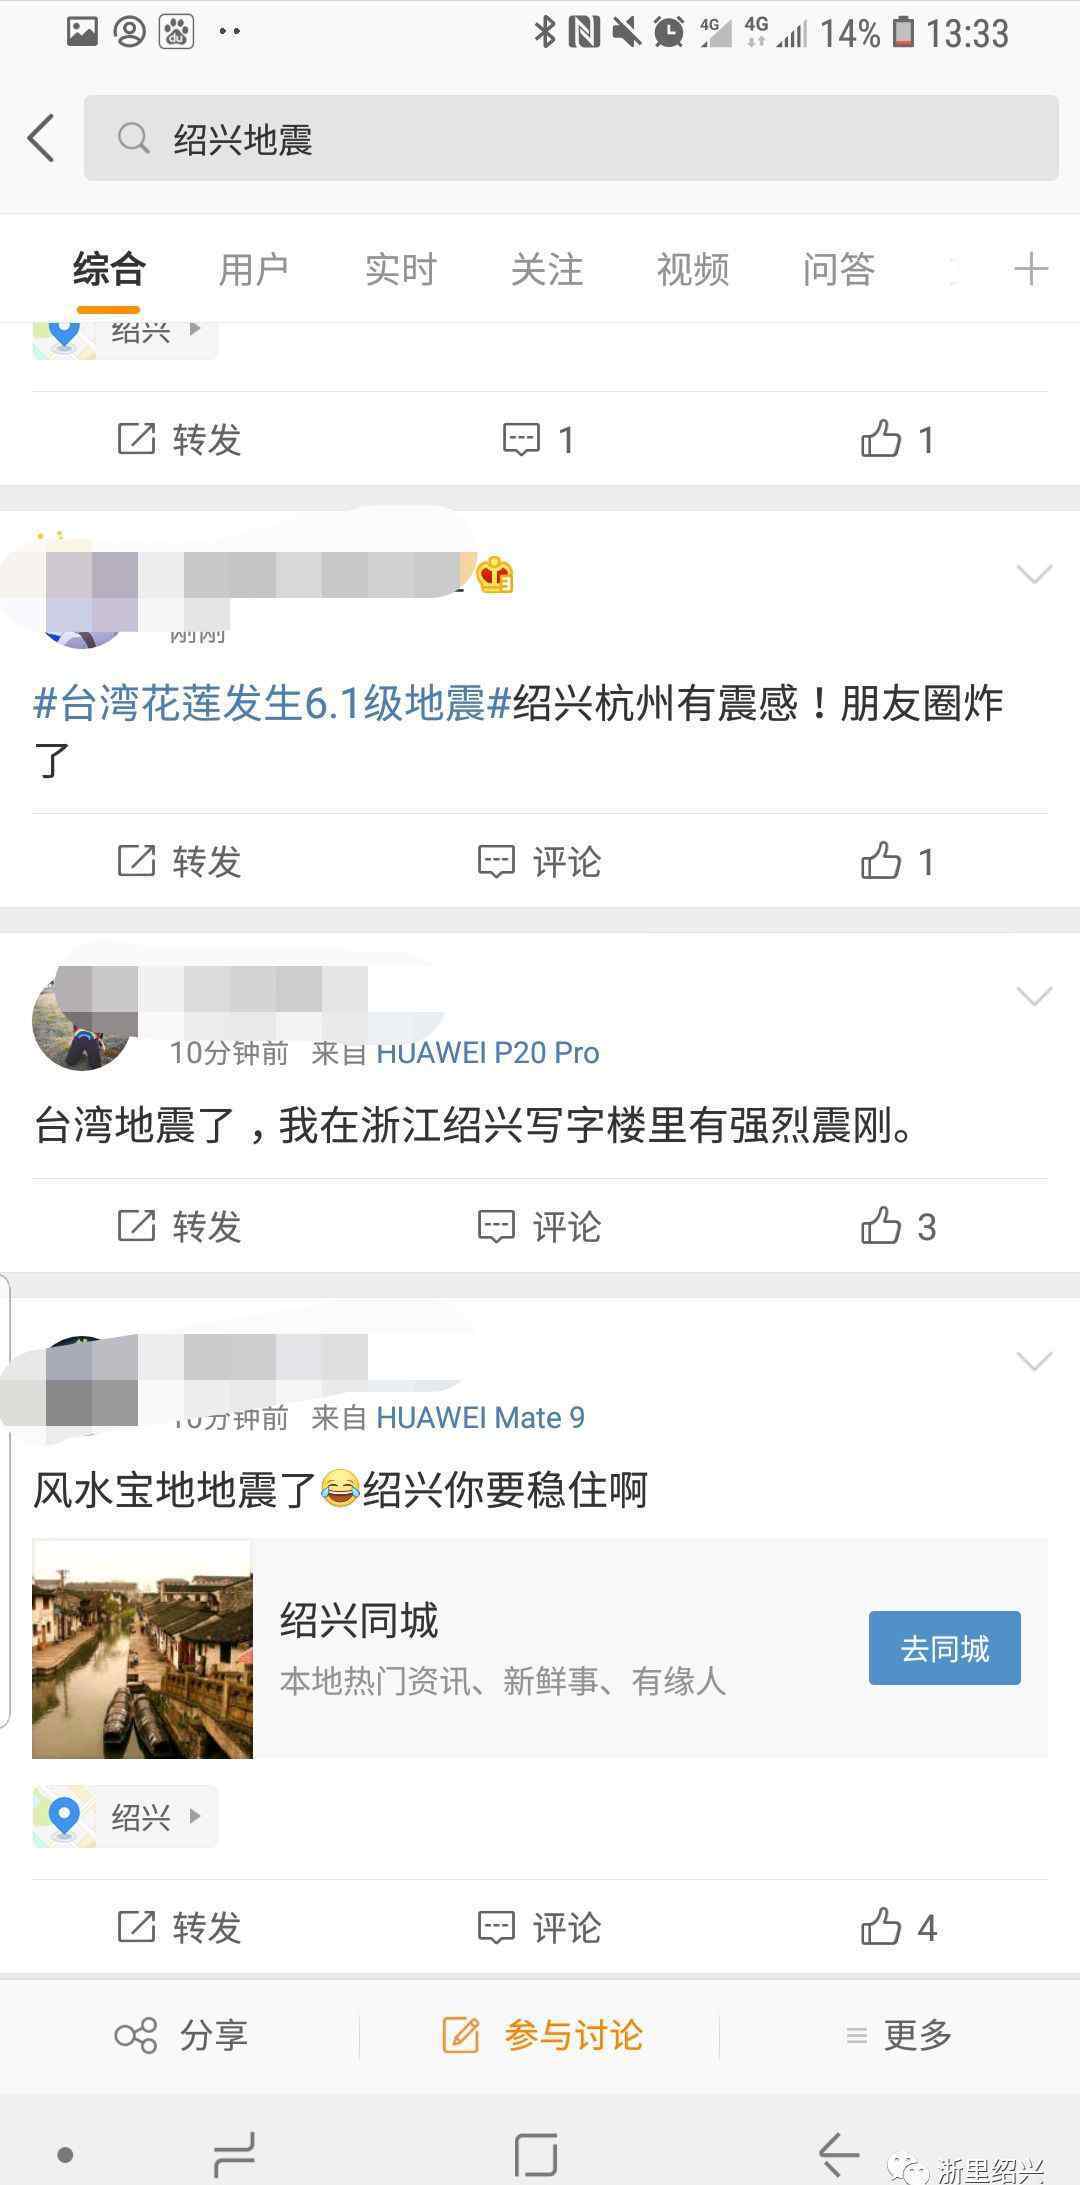
Task: Like the post with 3 likes
Action: pos(898,1226)
